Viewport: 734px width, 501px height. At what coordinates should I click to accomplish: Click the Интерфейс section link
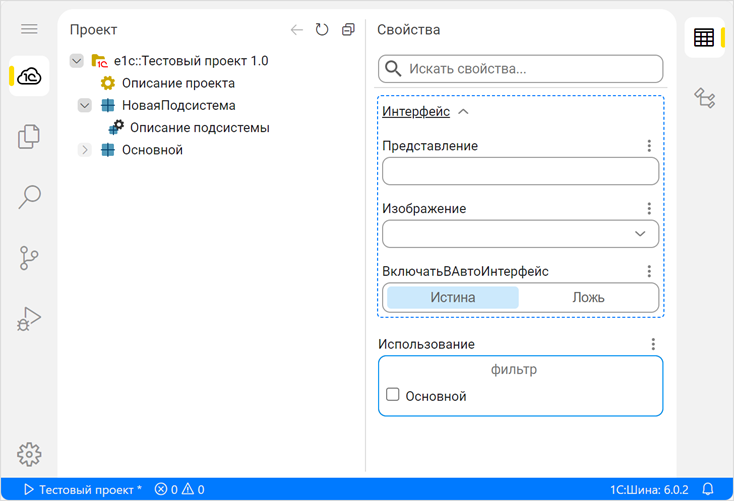coord(416,112)
